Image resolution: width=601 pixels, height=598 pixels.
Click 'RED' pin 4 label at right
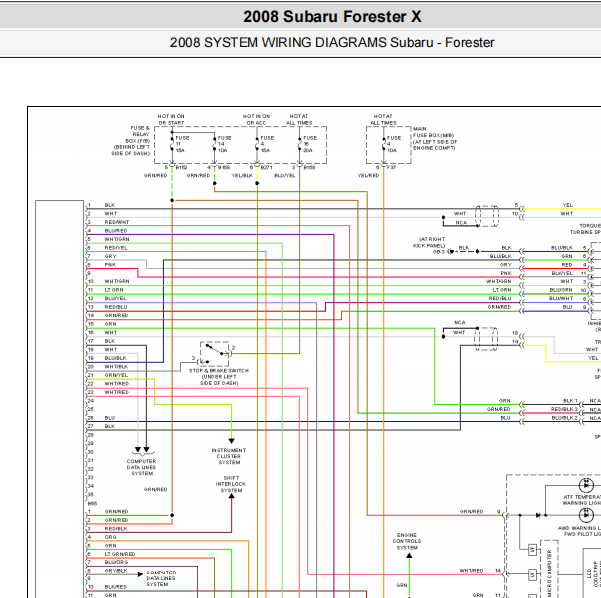point(567,265)
